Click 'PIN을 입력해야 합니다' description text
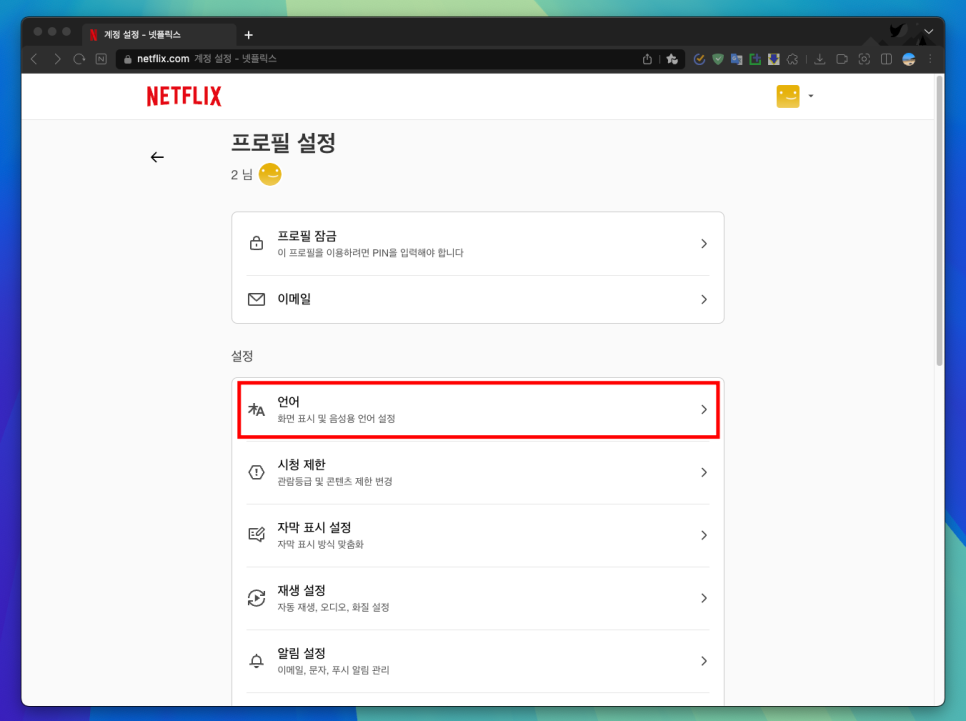 click(418, 253)
